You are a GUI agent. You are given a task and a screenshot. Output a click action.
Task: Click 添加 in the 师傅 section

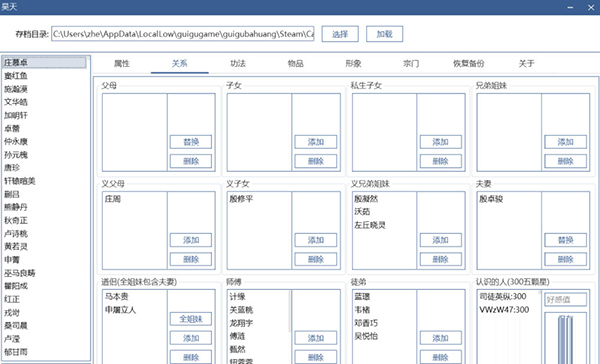[x=316, y=338]
